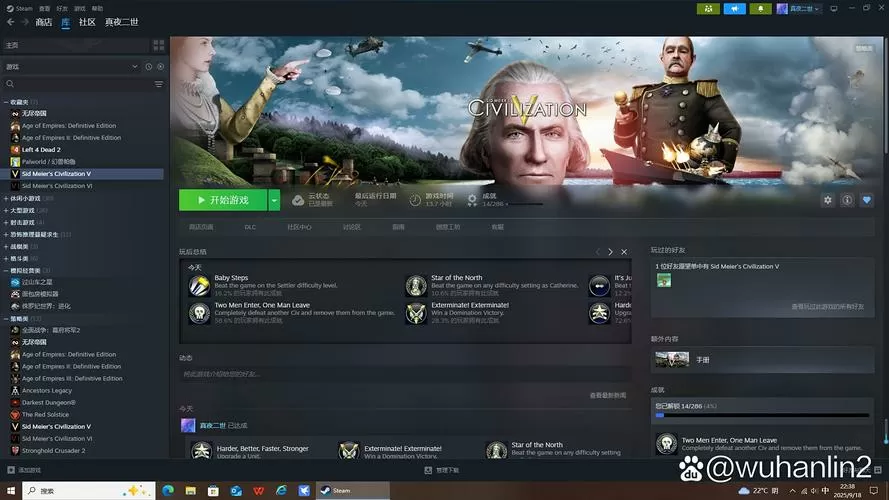Select Ancestors Legacy in sidebar
889x500 pixels.
(46, 391)
